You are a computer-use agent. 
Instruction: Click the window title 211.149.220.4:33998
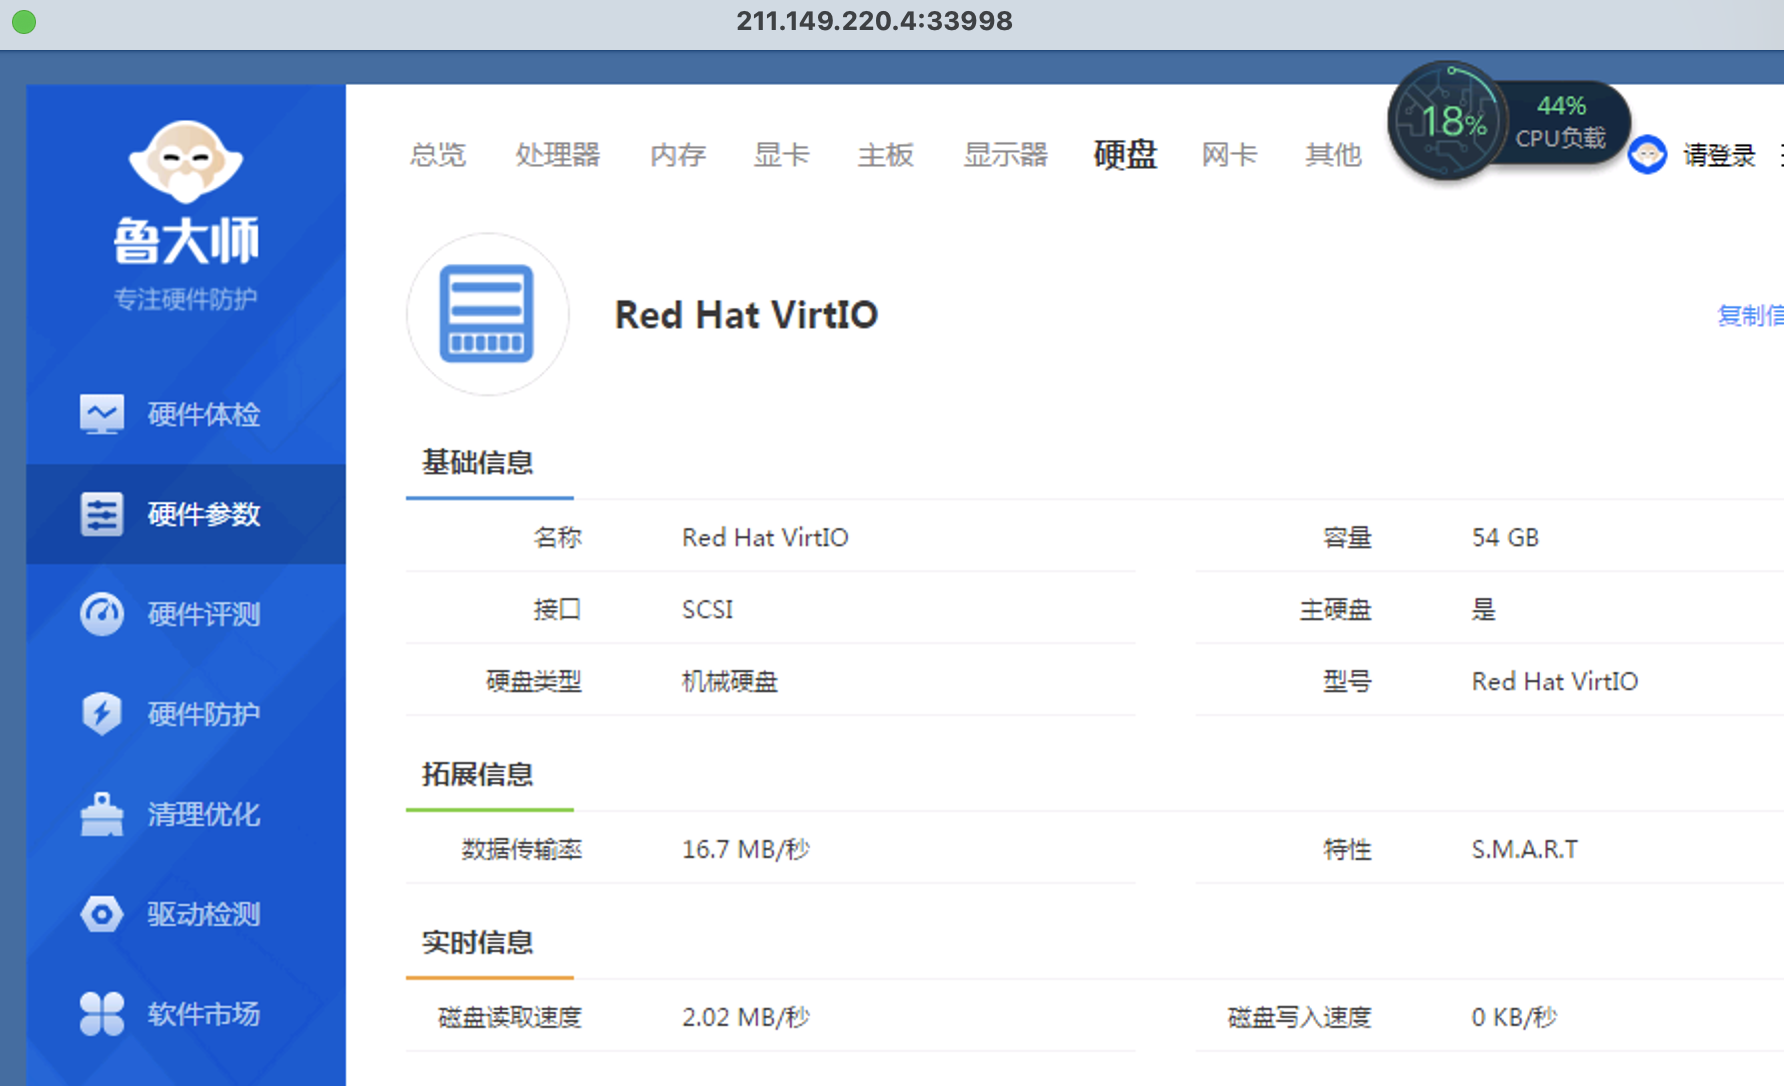coord(874,21)
